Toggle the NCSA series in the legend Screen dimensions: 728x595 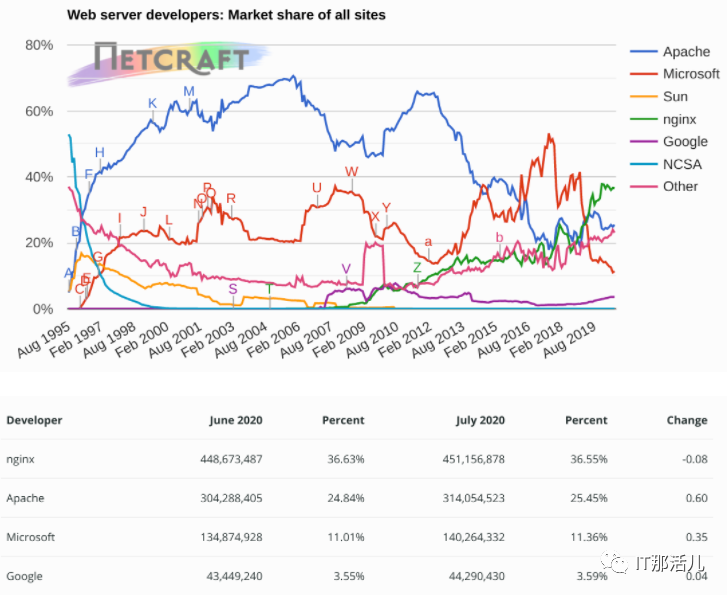pyautogui.click(x=681, y=164)
